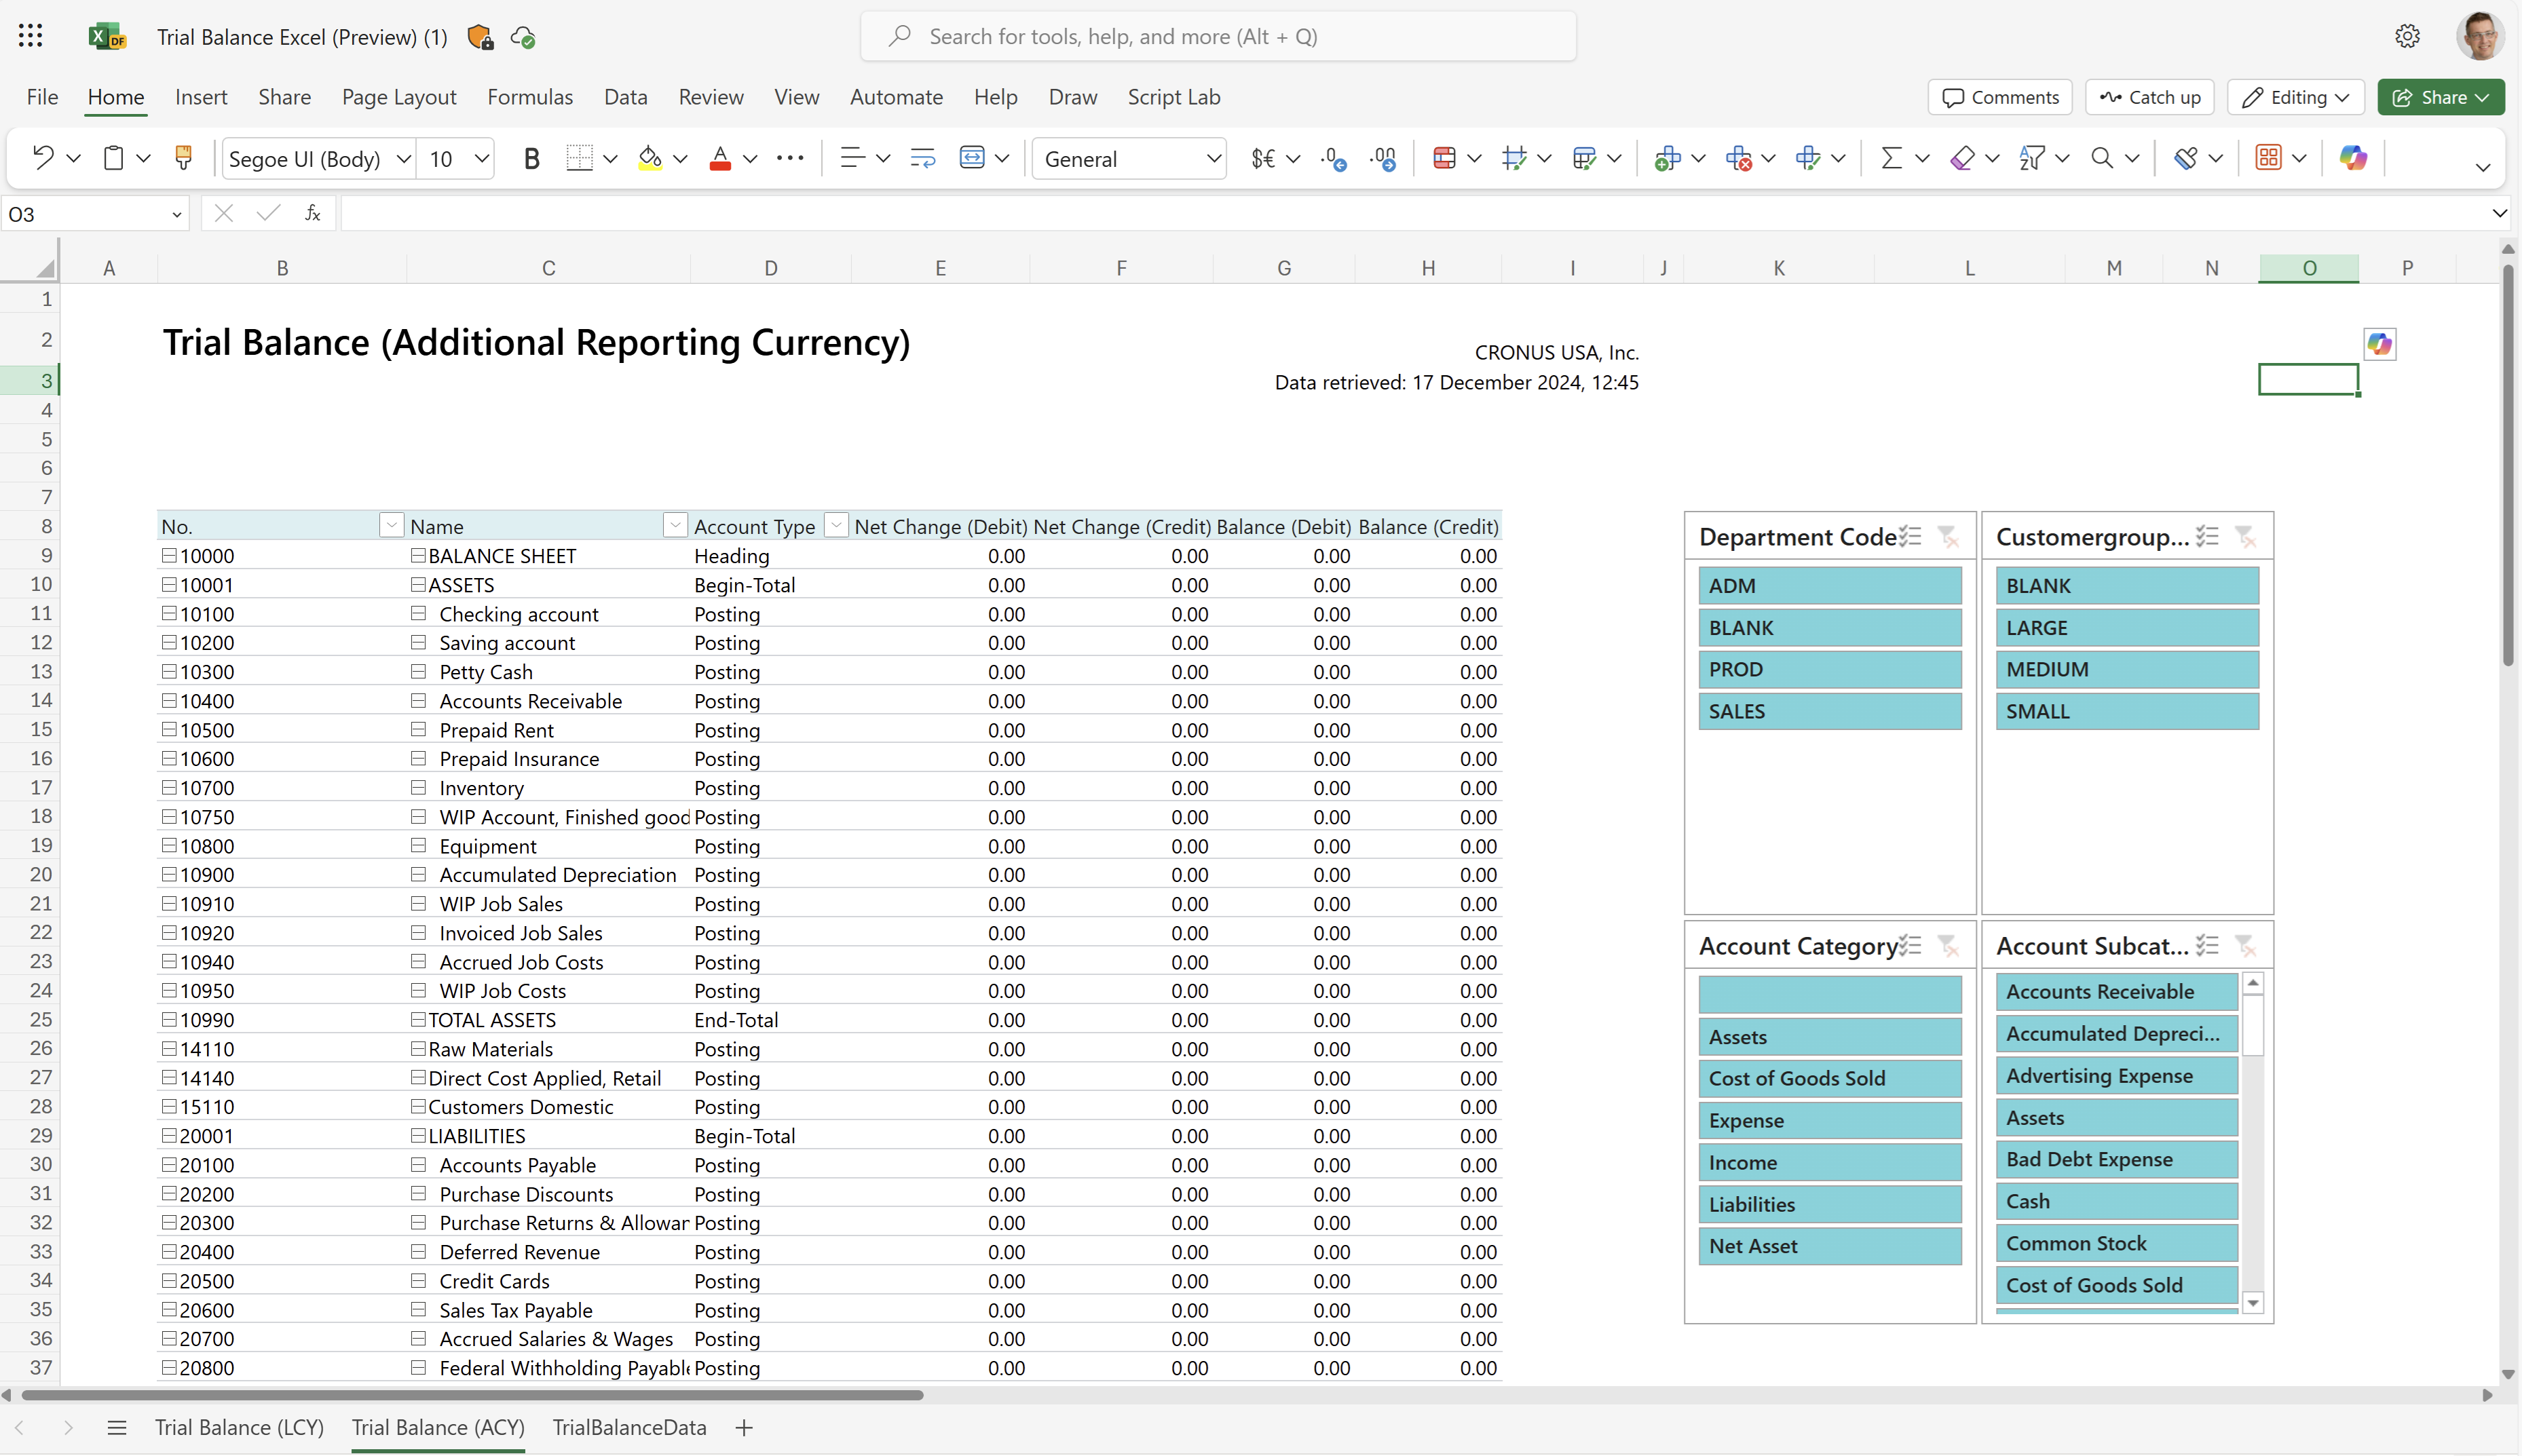Select the currency format icon
The height and width of the screenshot is (1456, 2522).
(1264, 157)
